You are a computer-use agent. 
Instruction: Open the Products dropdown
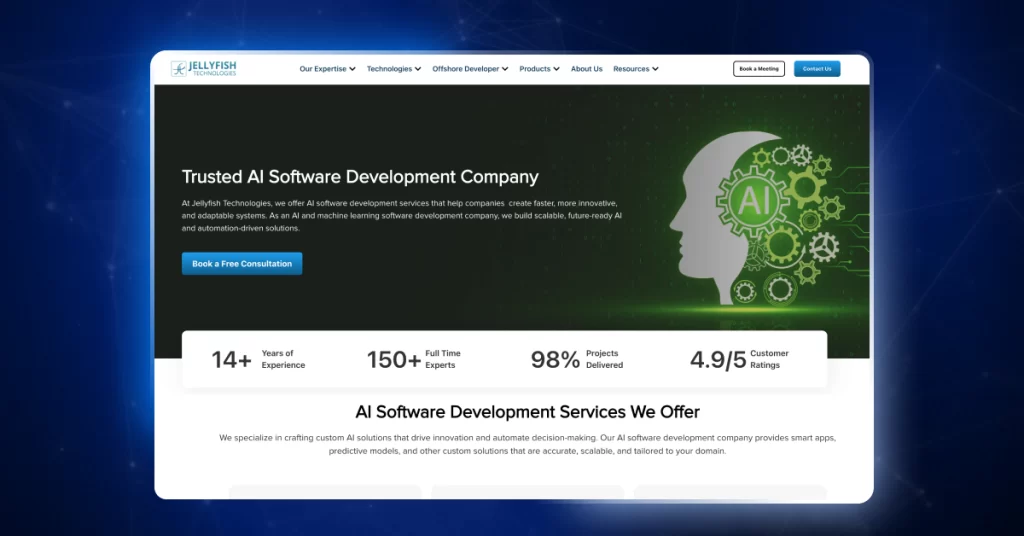539,69
